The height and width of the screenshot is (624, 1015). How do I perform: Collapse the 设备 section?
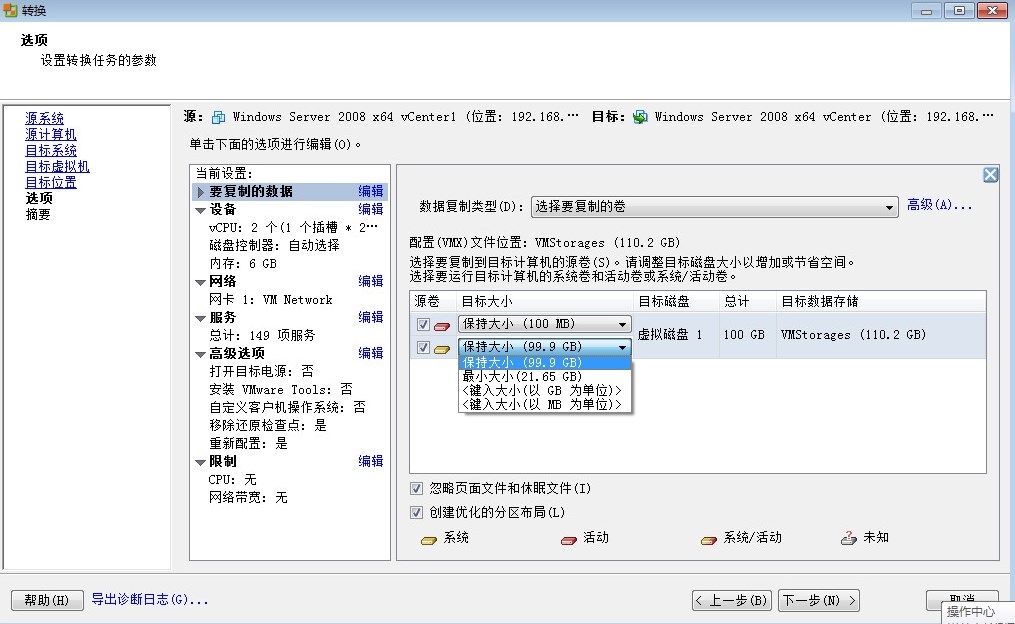pyautogui.click(x=201, y=210)
